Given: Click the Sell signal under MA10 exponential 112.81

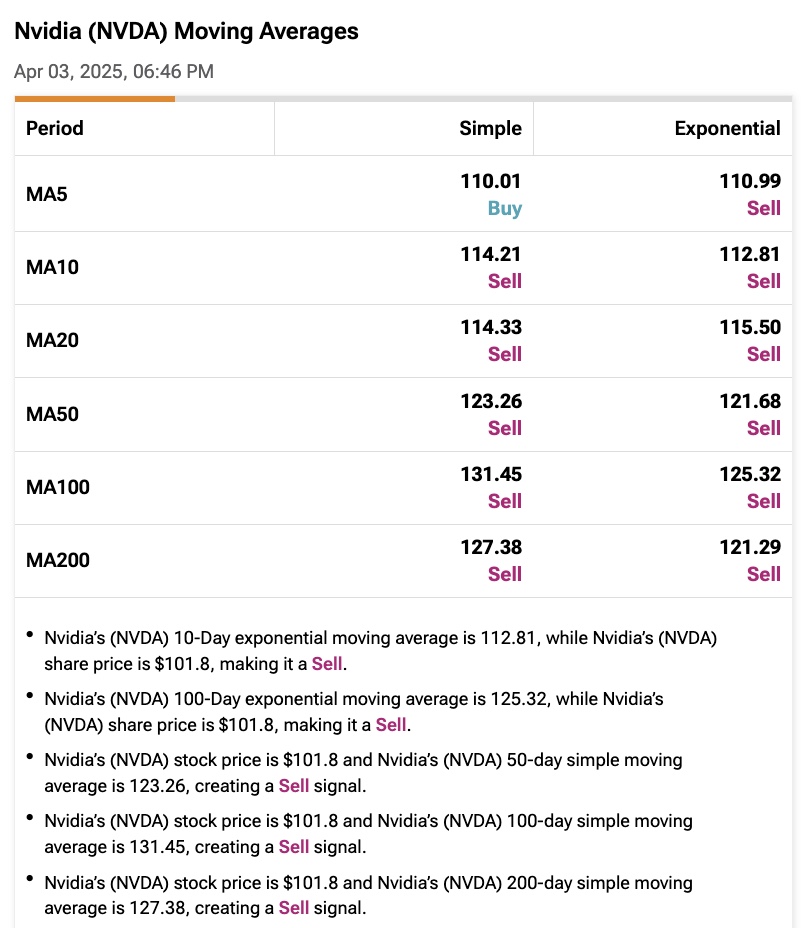Looking at the screenshot, I should tap(763, 281).
